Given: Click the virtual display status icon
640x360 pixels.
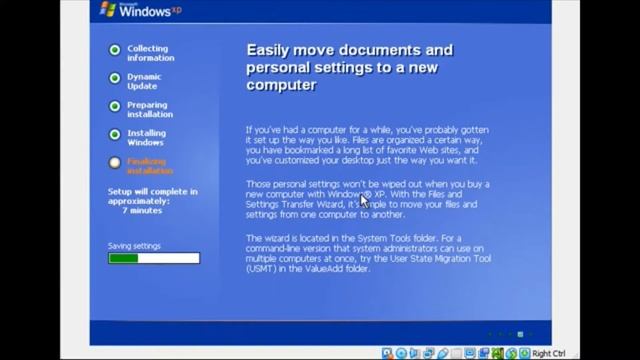Looking at the screenshot, I should pos(470,353).
